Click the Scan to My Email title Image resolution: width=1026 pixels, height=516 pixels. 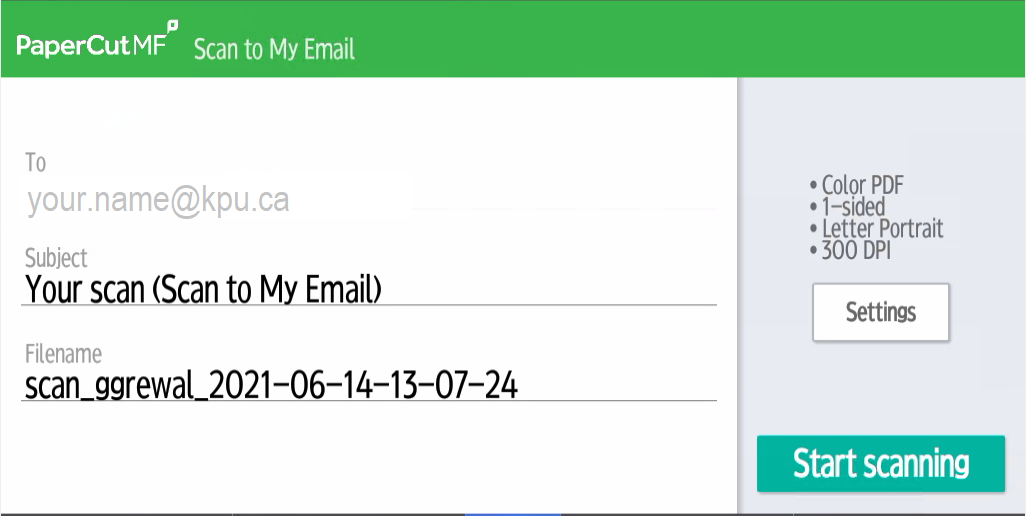click(274, 49)
